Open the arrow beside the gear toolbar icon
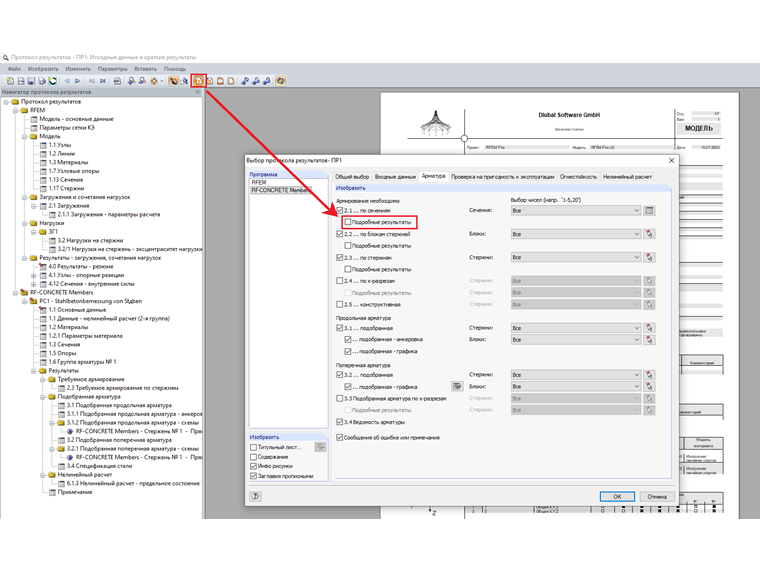Screen dimensions: 760x571 (161, 81)
